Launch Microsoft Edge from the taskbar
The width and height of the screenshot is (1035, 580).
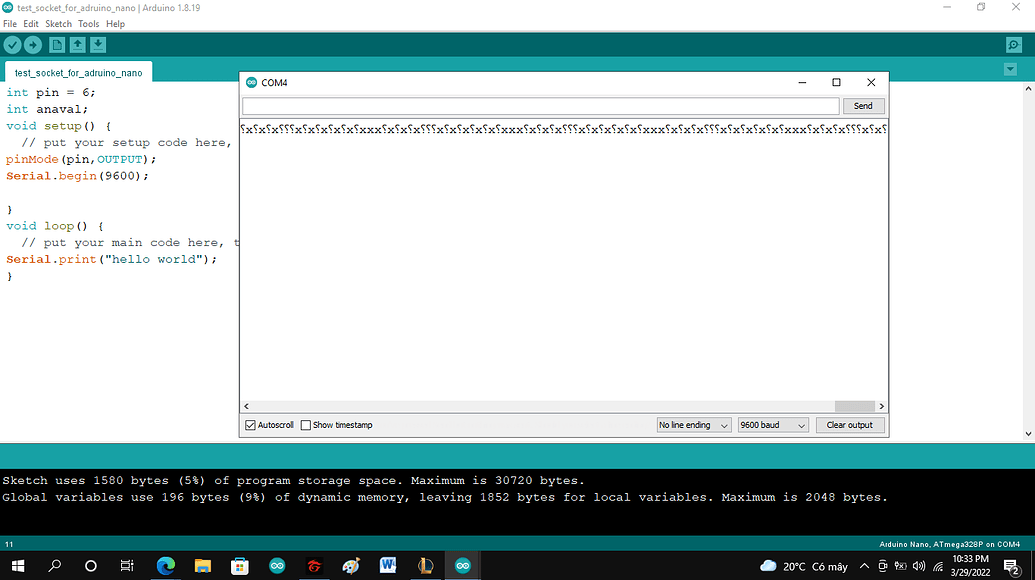coord(166,566)
